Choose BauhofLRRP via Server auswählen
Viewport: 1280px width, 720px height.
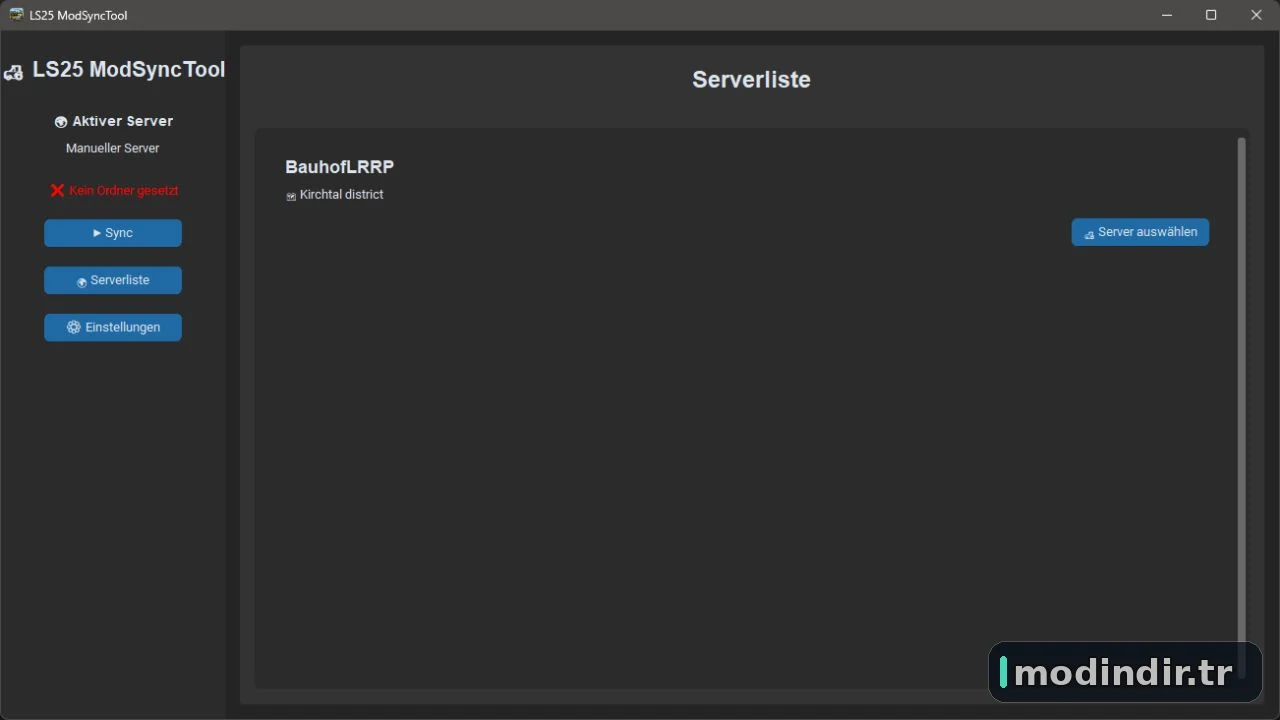(1140, 232)
